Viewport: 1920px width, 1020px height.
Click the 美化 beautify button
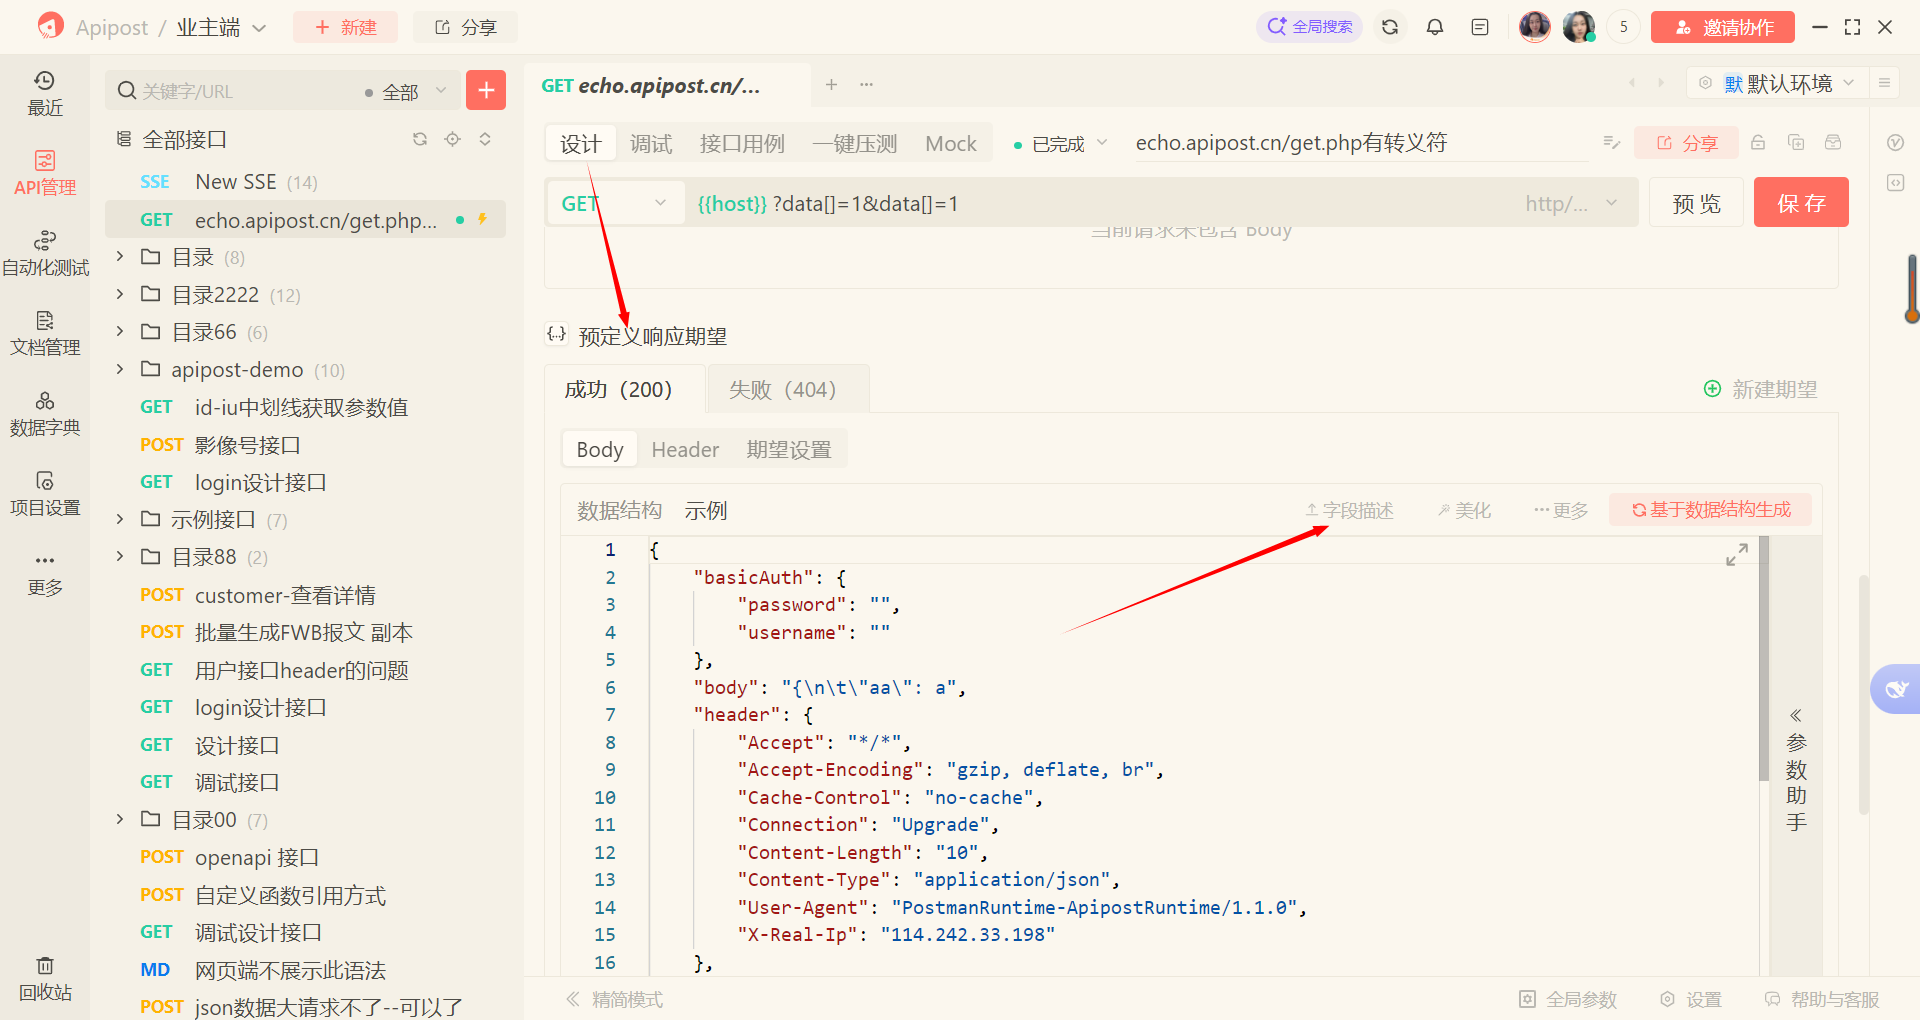tap(1464, 510)
